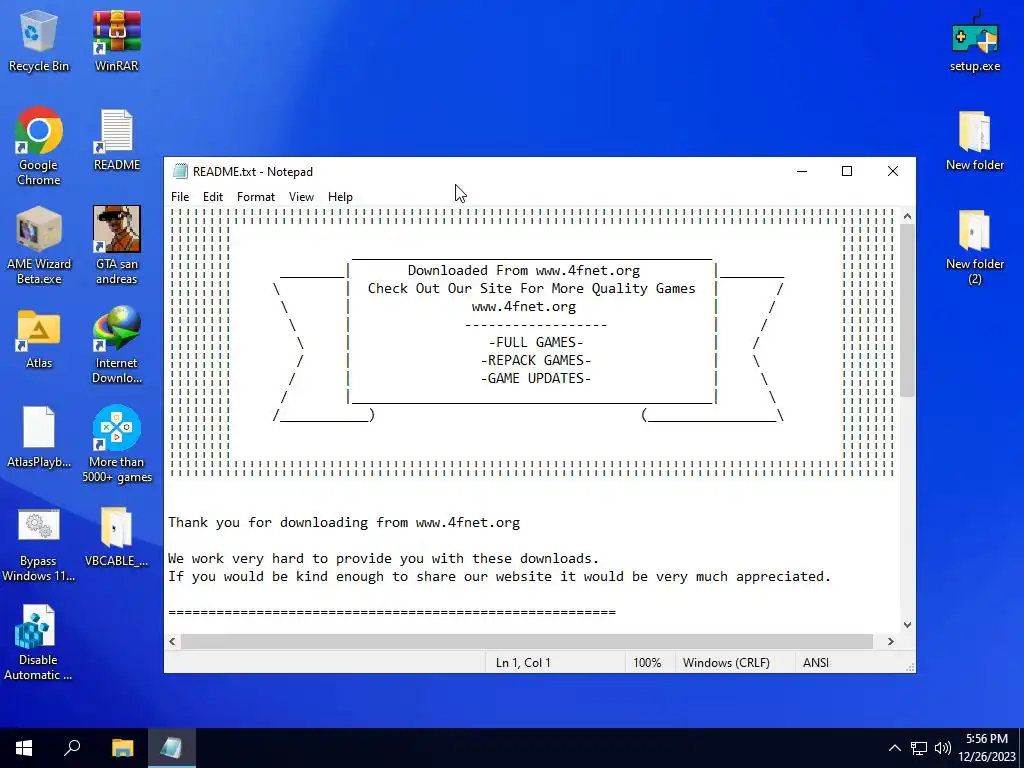Click the Show desktop strip on the taskbar
Image resolution: width=1024 pixels, height=768 pixels.
pos(1021,748)
